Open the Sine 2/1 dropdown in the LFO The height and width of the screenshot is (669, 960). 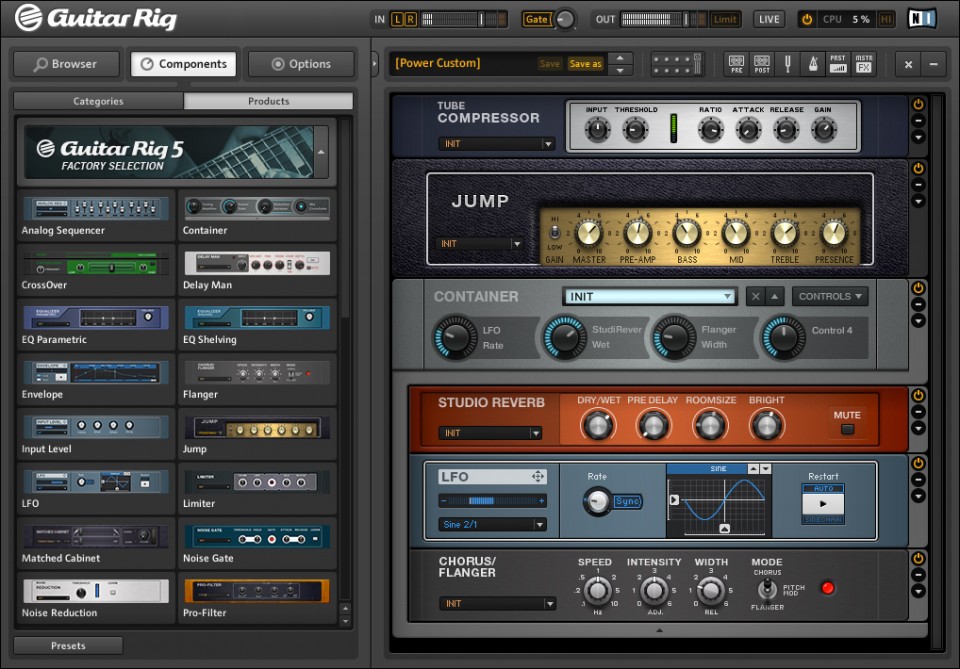tap(491, 524)
